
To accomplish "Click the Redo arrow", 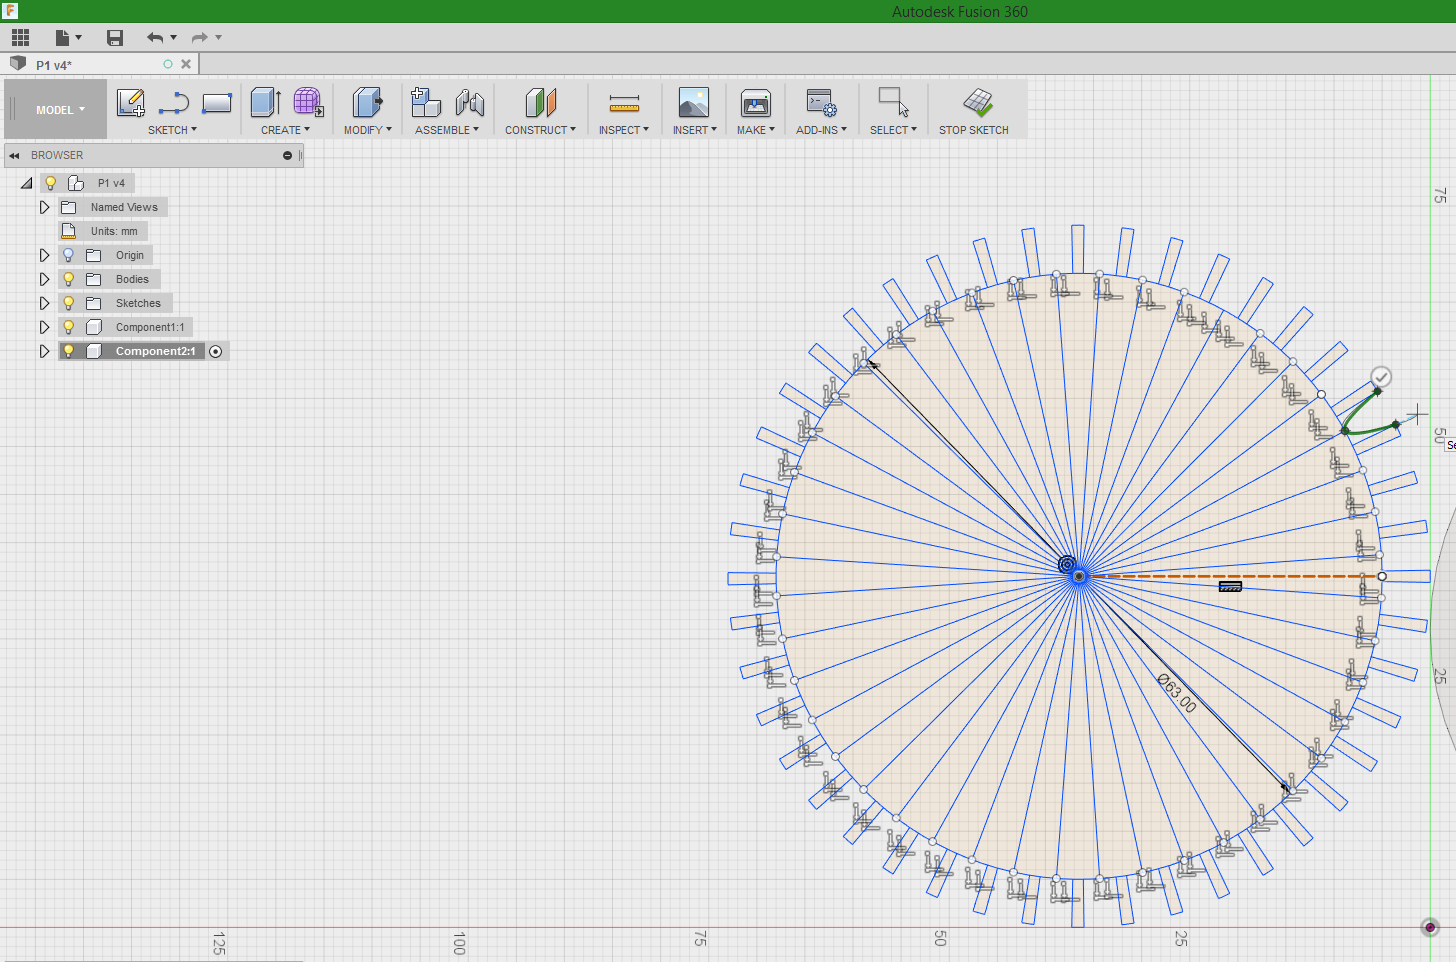I will click(x=200, y=37).
